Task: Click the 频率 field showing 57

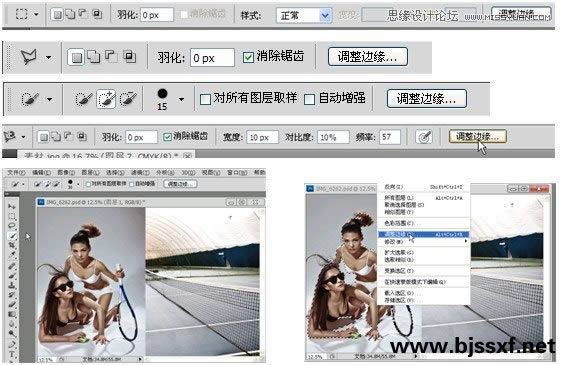Action: [x=390, y=137]
